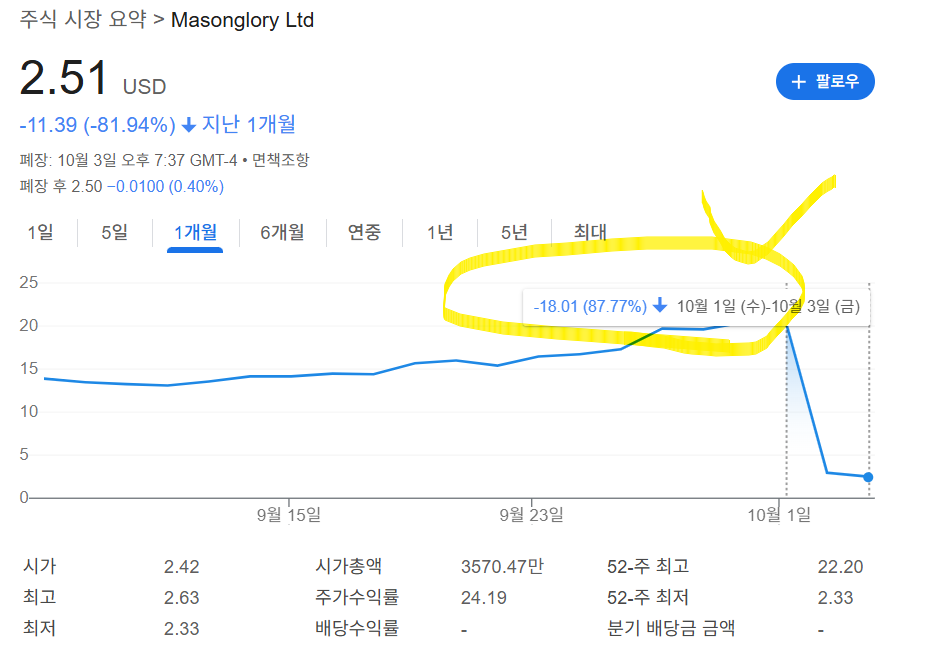Click the 9월 23일 axis date label

[x=532, y=515]
